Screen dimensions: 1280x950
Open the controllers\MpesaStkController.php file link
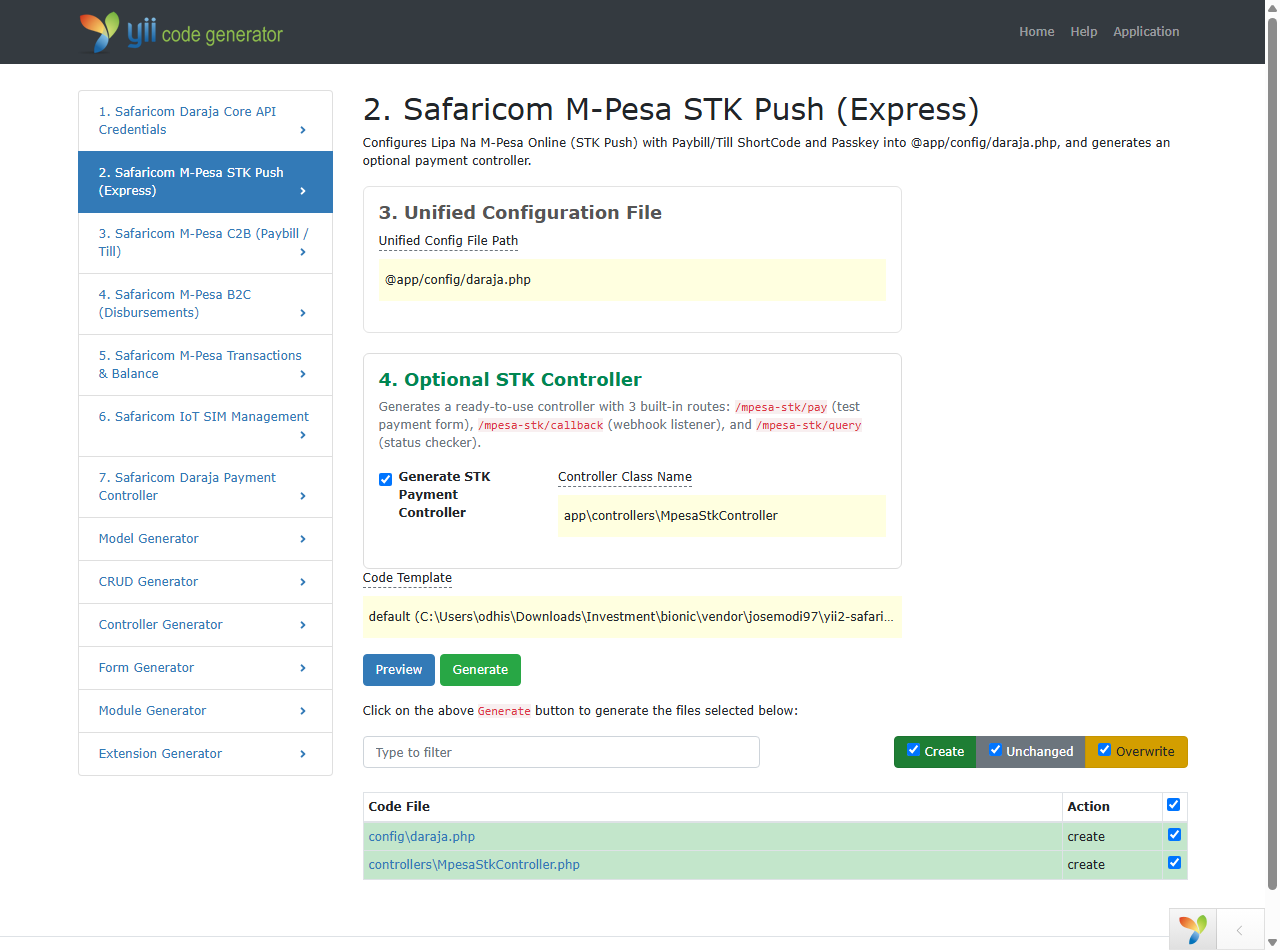[x=474, y=865]
